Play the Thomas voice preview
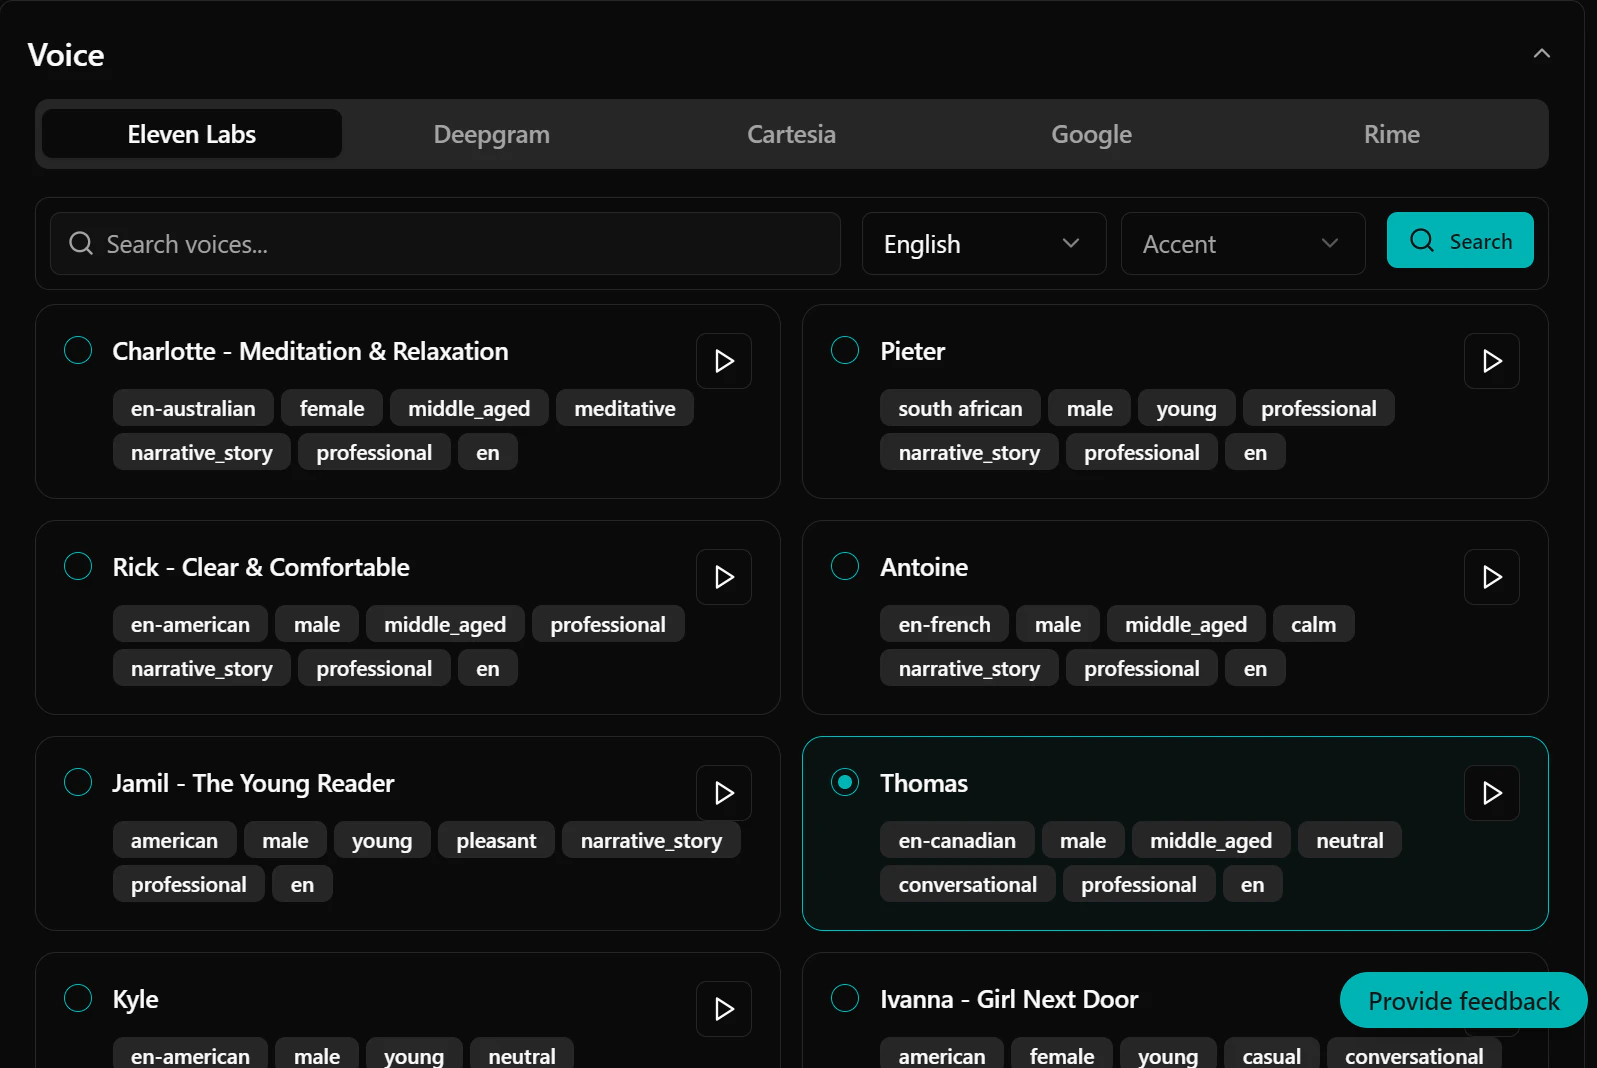The image size is (1597, 1068). (1491, 793)
